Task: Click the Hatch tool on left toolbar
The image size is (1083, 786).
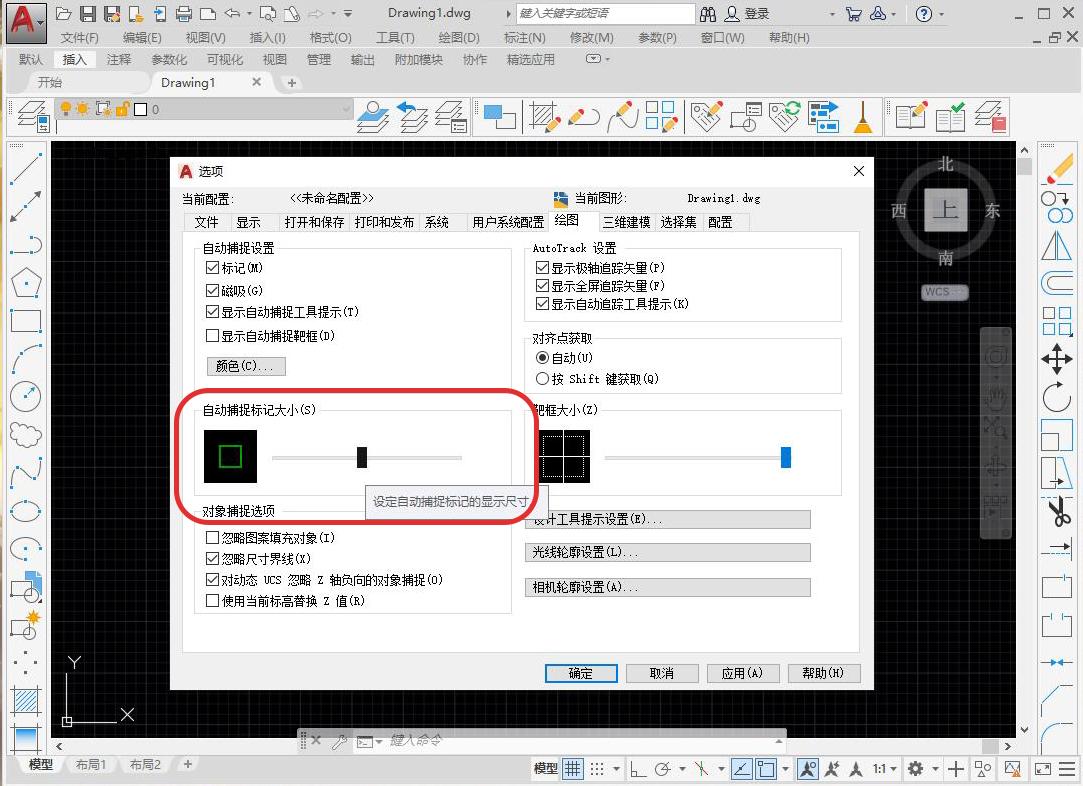Action: pos(28,700)
